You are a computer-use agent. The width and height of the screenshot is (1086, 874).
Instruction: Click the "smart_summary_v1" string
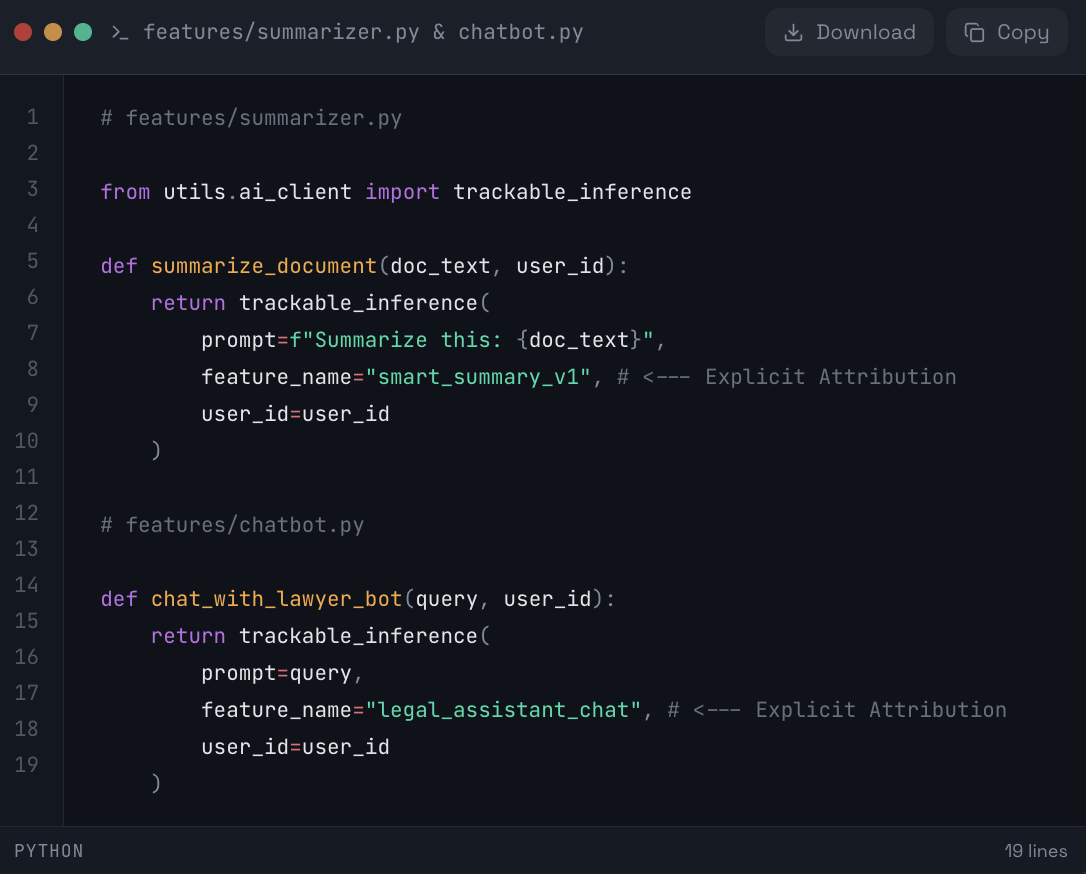pyautogui.click(x=479, y=377)
